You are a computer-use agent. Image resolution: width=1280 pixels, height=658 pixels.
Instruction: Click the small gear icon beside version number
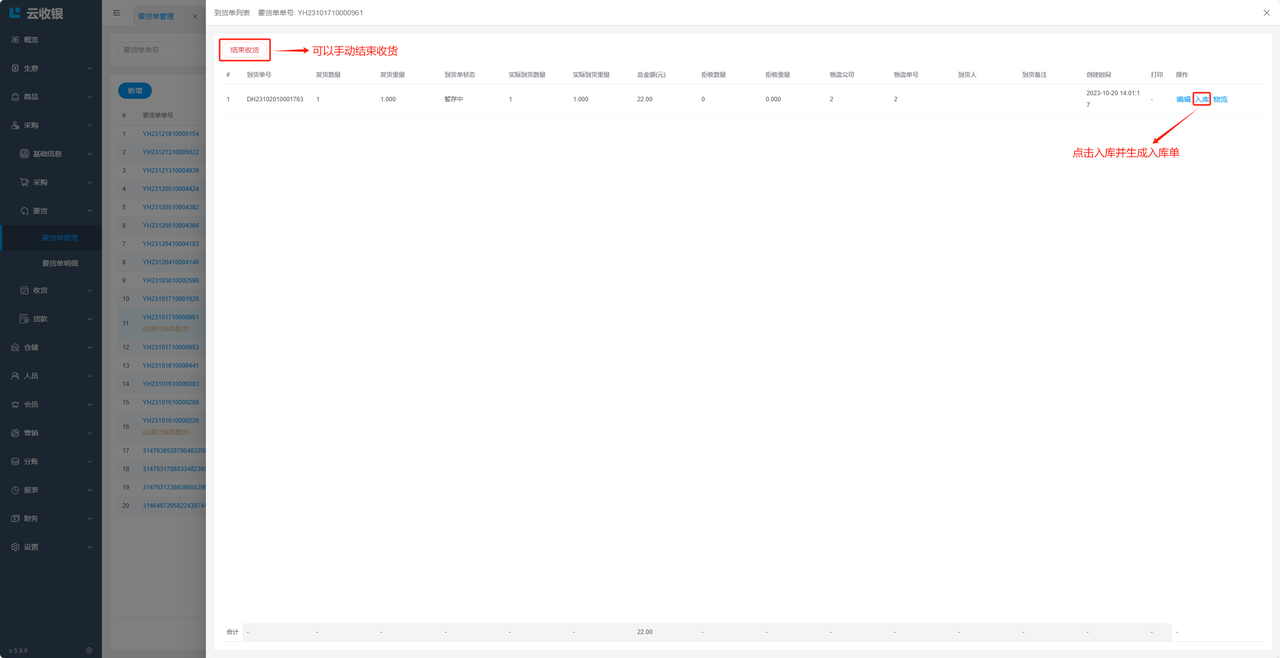point(89,650)
